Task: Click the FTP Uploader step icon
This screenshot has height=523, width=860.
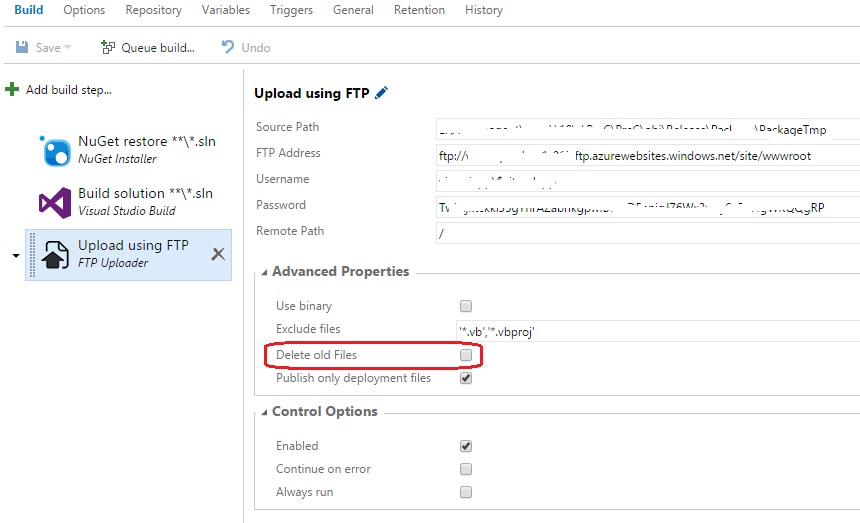Action: tap(54, 254)
